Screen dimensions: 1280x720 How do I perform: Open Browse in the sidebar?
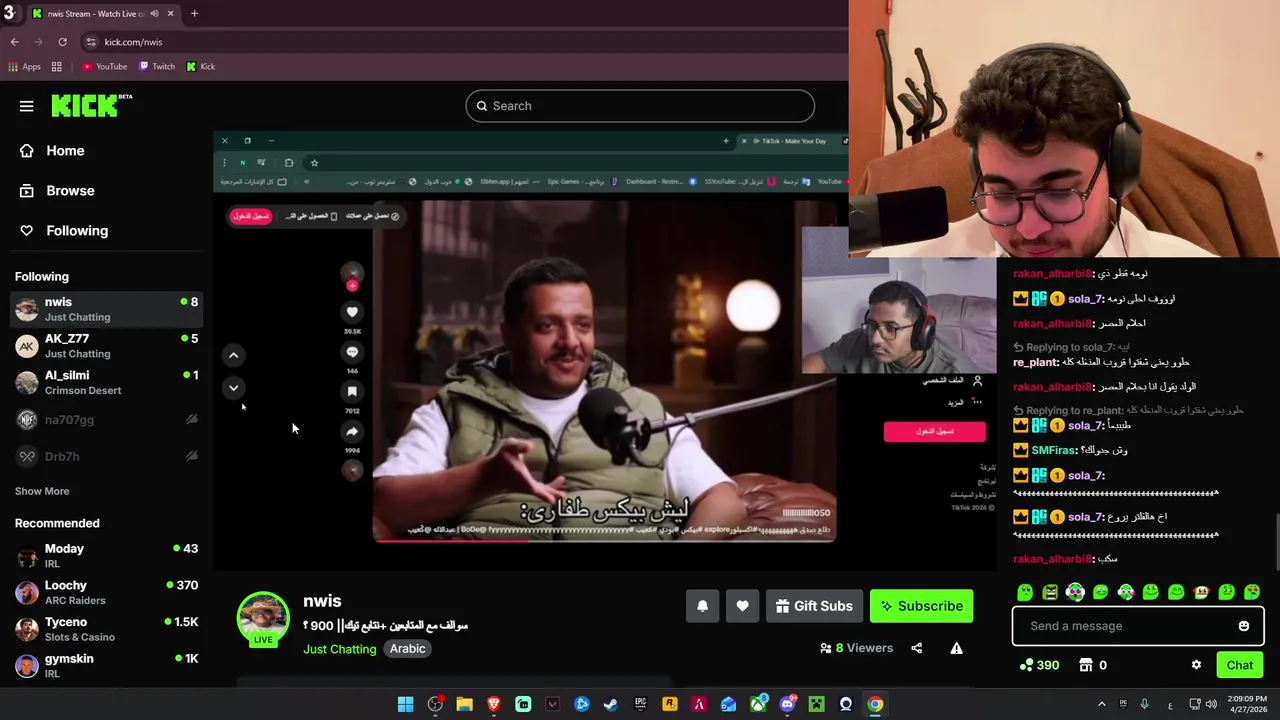pyautogui.click(x=70, y=191)
